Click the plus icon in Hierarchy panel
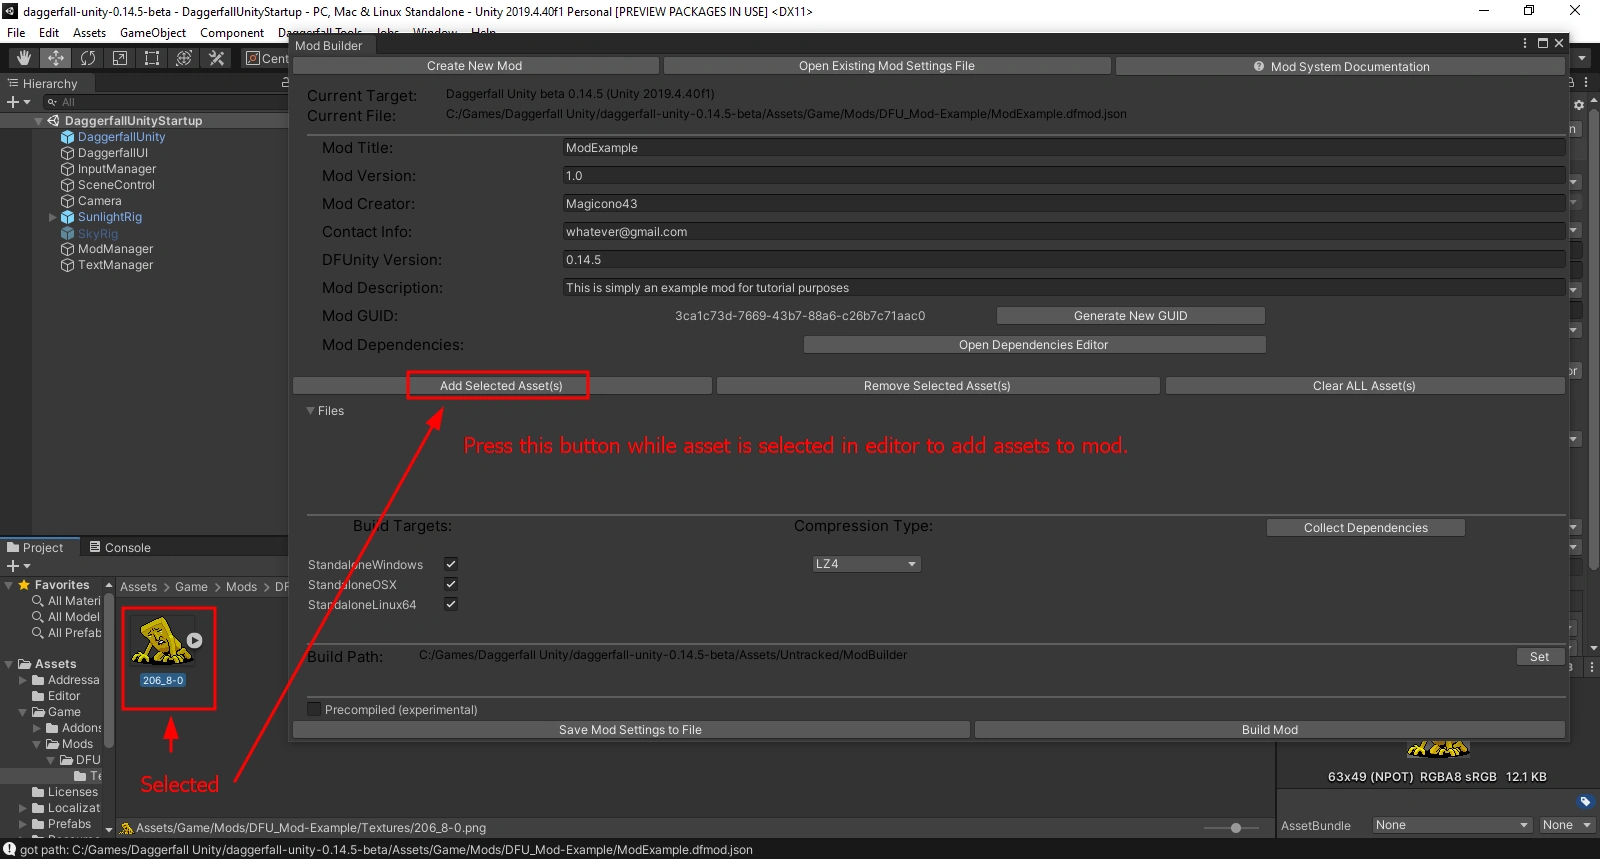 click(x=13, y=102)
